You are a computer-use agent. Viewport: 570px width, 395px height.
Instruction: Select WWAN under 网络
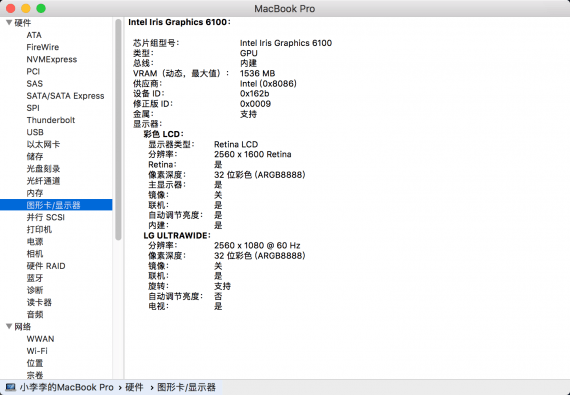[40, 339]
